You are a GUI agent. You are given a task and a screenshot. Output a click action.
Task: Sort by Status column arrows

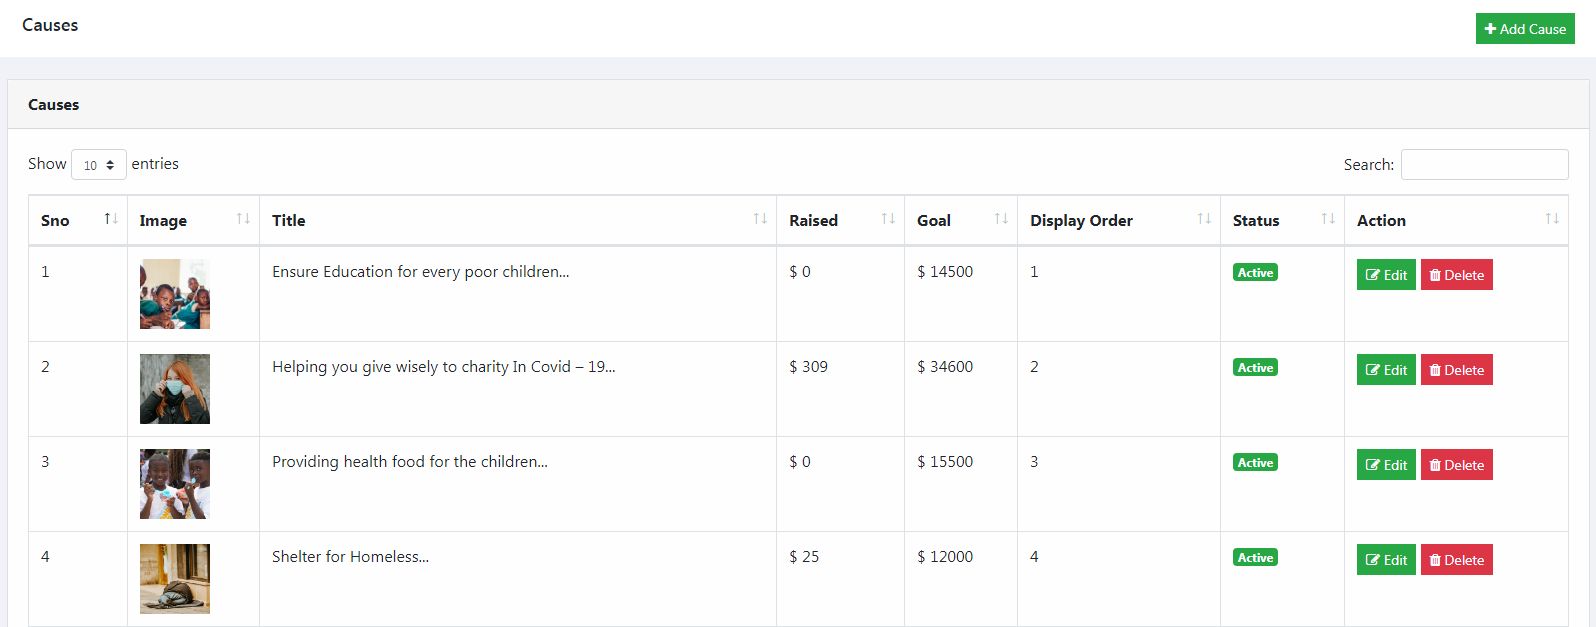[x=1328, y=219]
